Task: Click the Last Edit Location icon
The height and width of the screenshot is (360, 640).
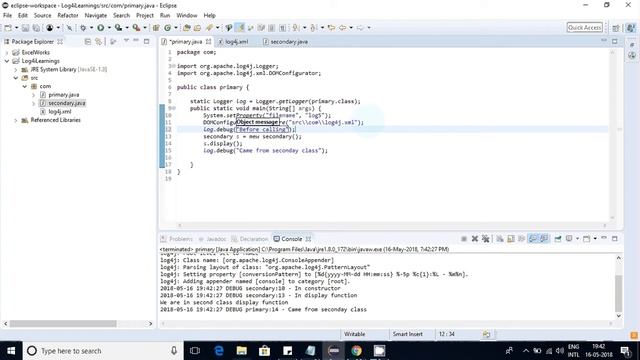Action: (331, 28)
